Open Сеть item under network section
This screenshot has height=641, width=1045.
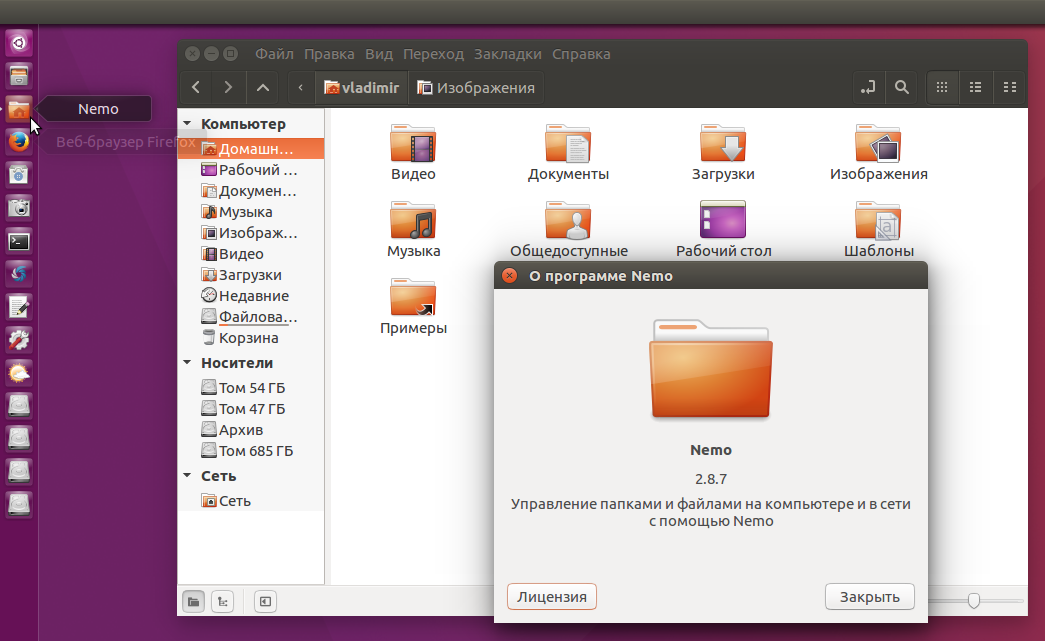pyautogui.click(x=251, y=501)
